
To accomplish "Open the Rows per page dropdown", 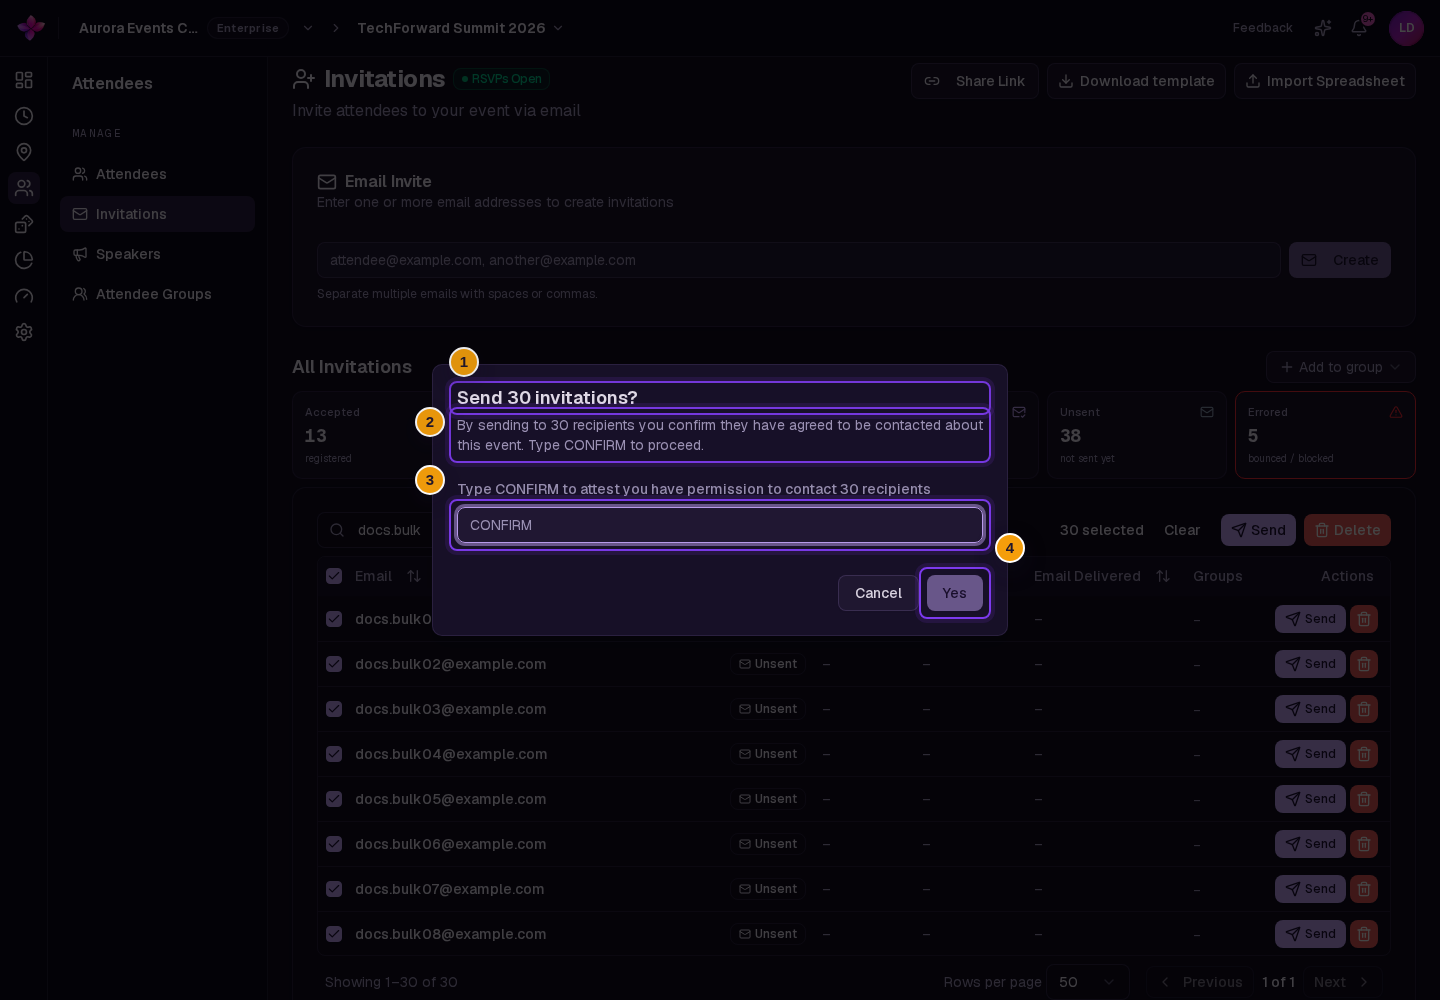I will pyautogui.click(x=1088, y=982).
